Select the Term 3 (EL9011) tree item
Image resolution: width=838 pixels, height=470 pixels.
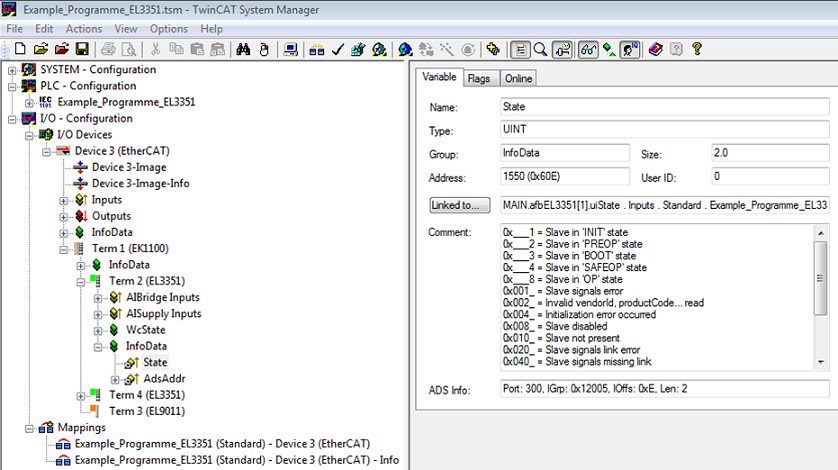pos(147,411)
